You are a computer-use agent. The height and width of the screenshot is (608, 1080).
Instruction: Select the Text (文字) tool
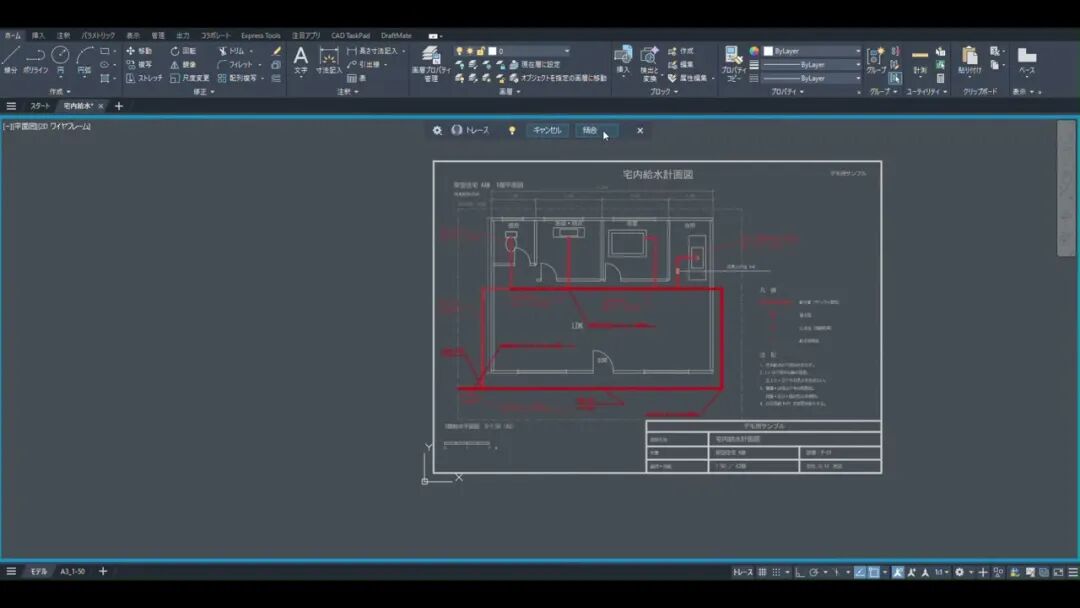pos(301,59)
